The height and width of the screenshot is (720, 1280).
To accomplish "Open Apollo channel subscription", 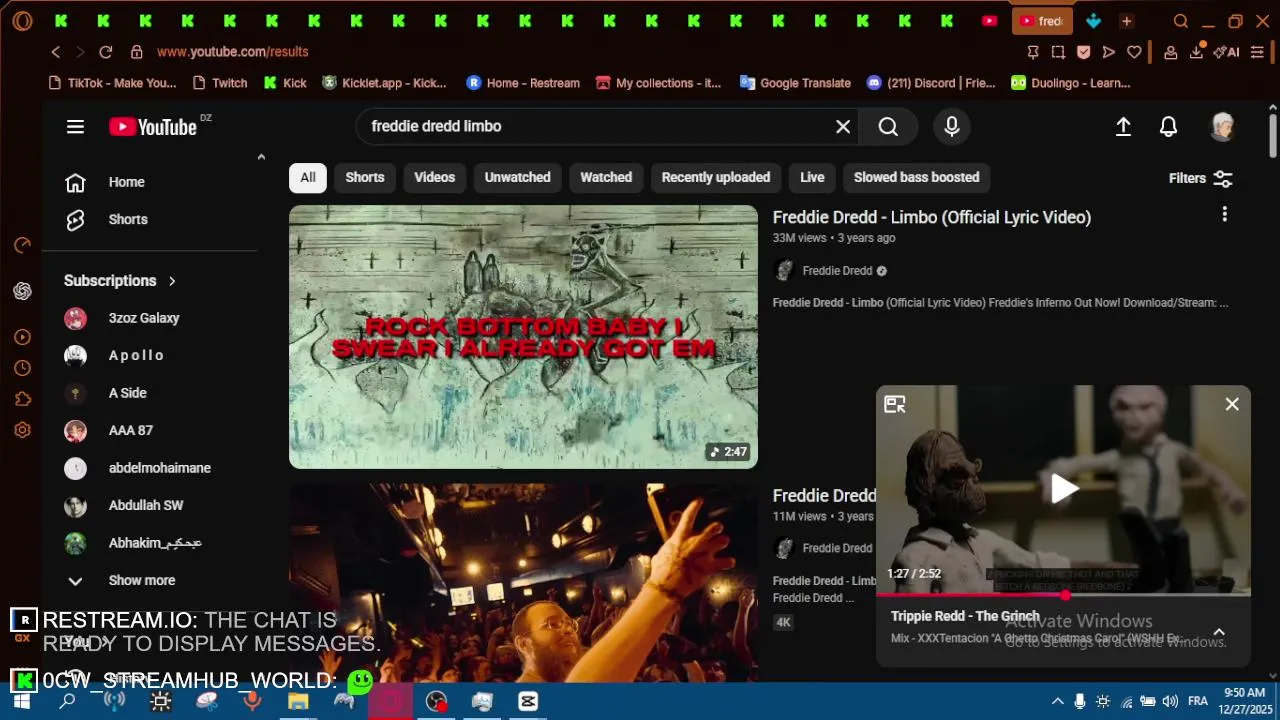I will pos(136,355).
